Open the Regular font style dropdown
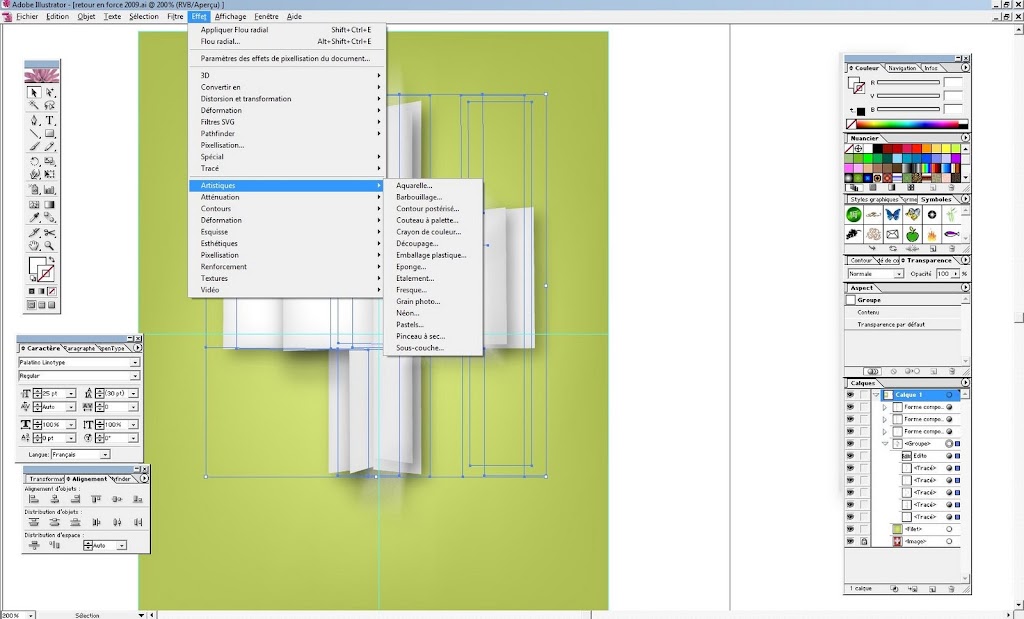 pos(135,376)
